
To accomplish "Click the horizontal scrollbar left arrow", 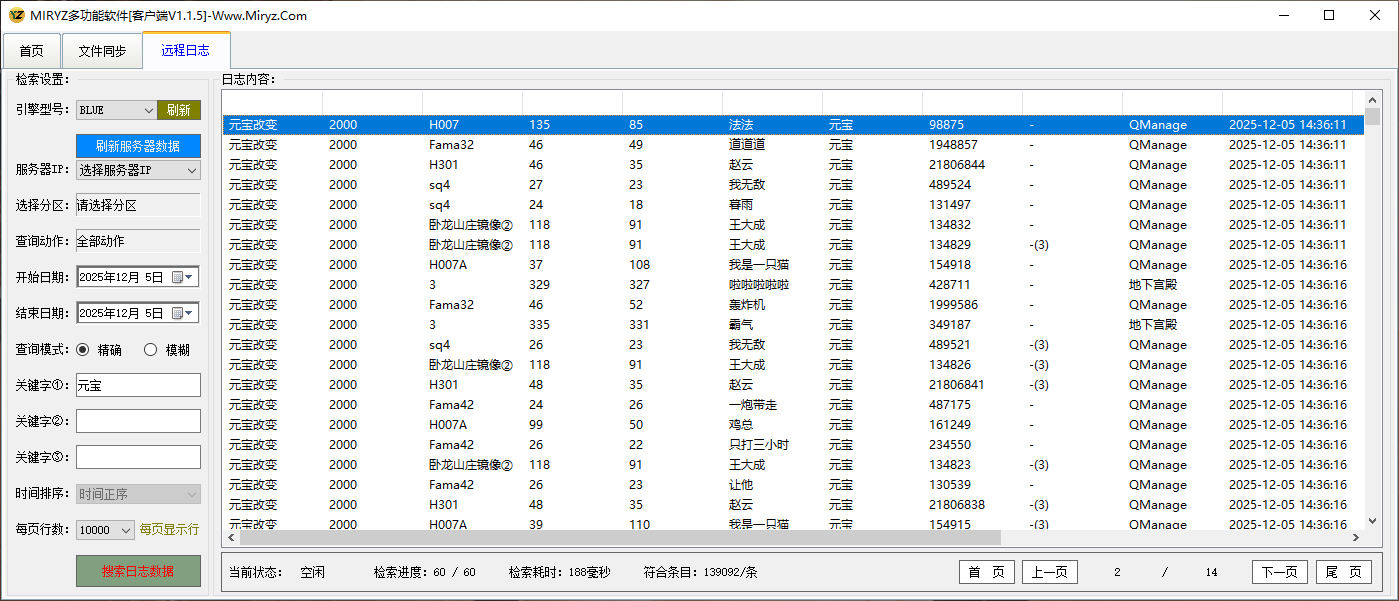I will (230, 538).
